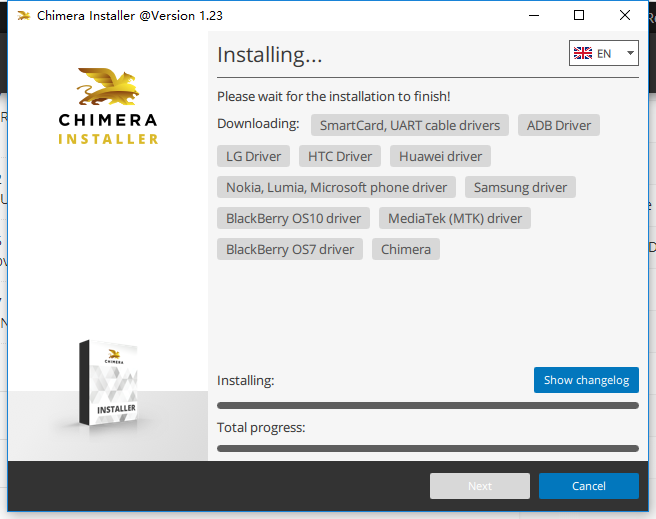The width and height of the screenshot is (656, 519).
Task: Maximize the Chimera Installer window
Action: tap(579, 15)
